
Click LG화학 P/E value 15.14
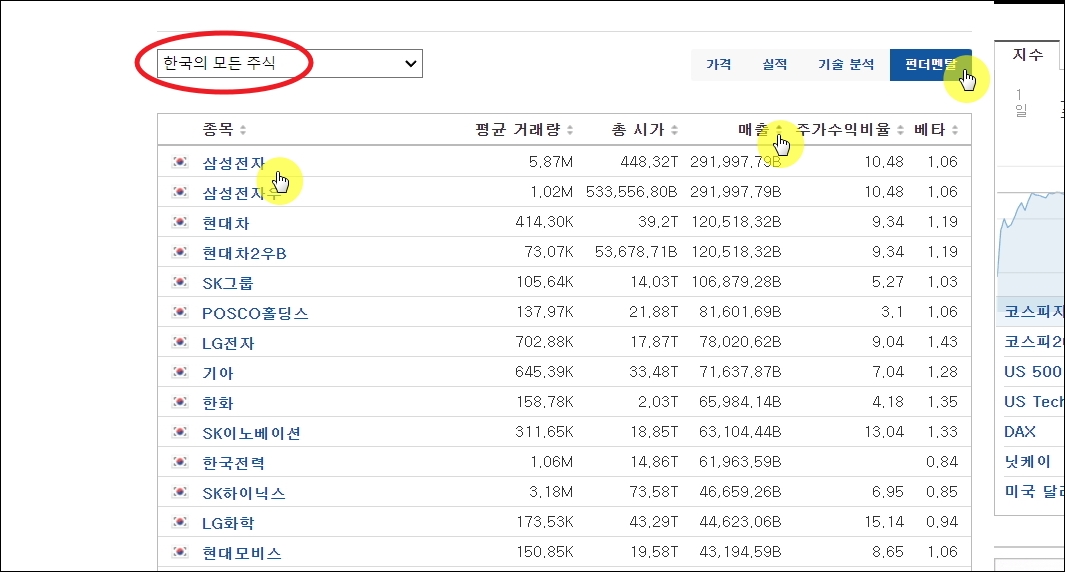coord(884,522)
